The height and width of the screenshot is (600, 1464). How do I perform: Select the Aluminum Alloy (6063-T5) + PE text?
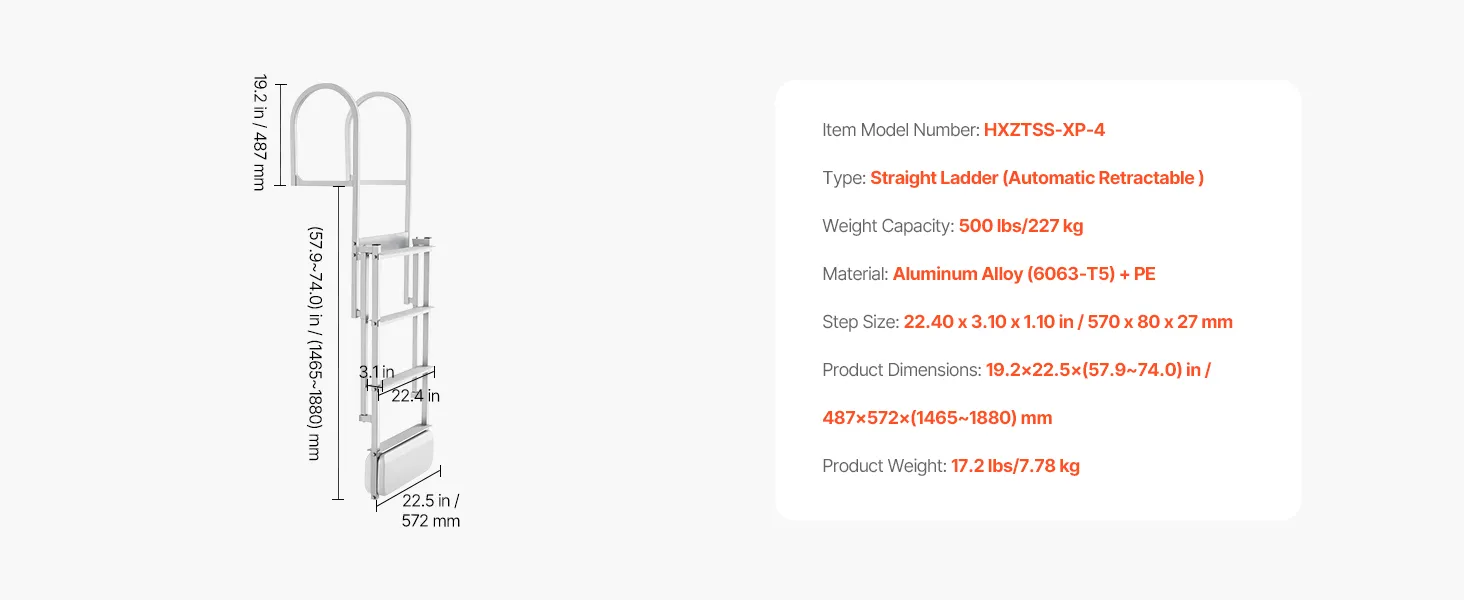(x=1024, y=274)
